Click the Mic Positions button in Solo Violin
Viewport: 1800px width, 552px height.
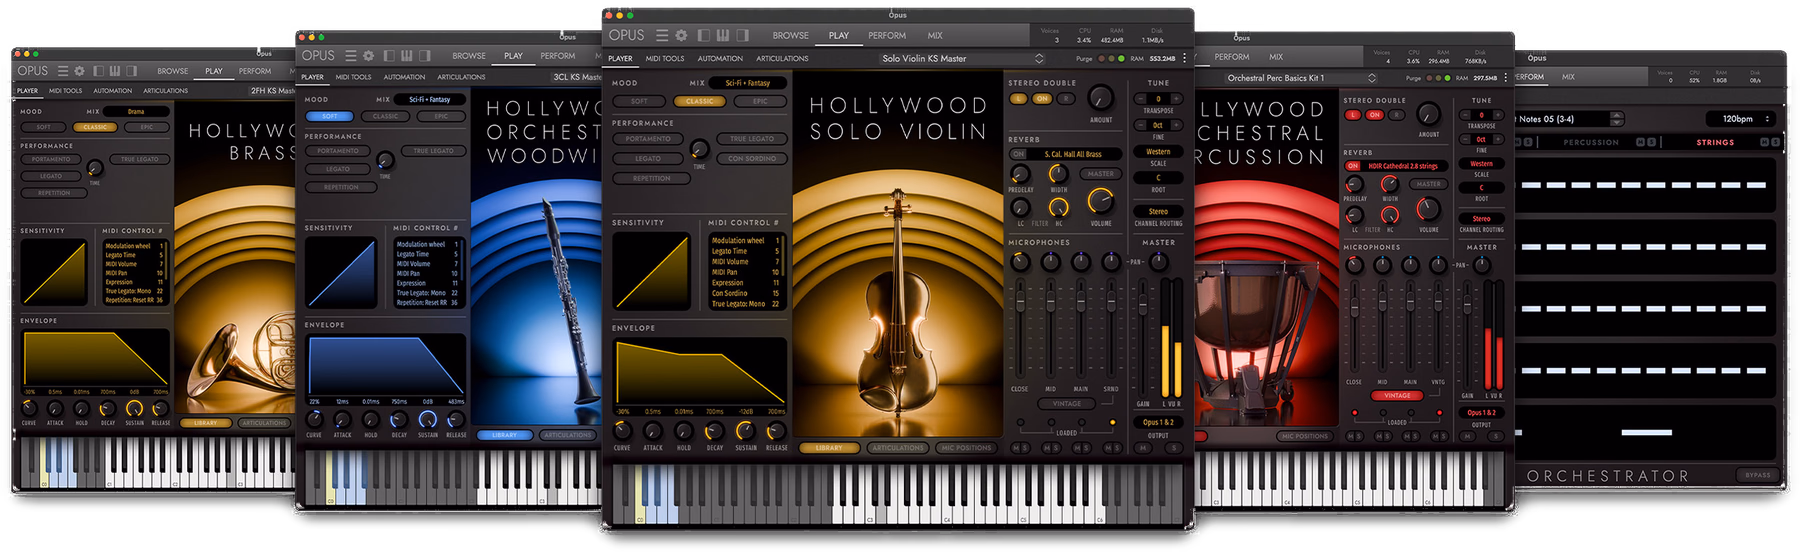966,448
